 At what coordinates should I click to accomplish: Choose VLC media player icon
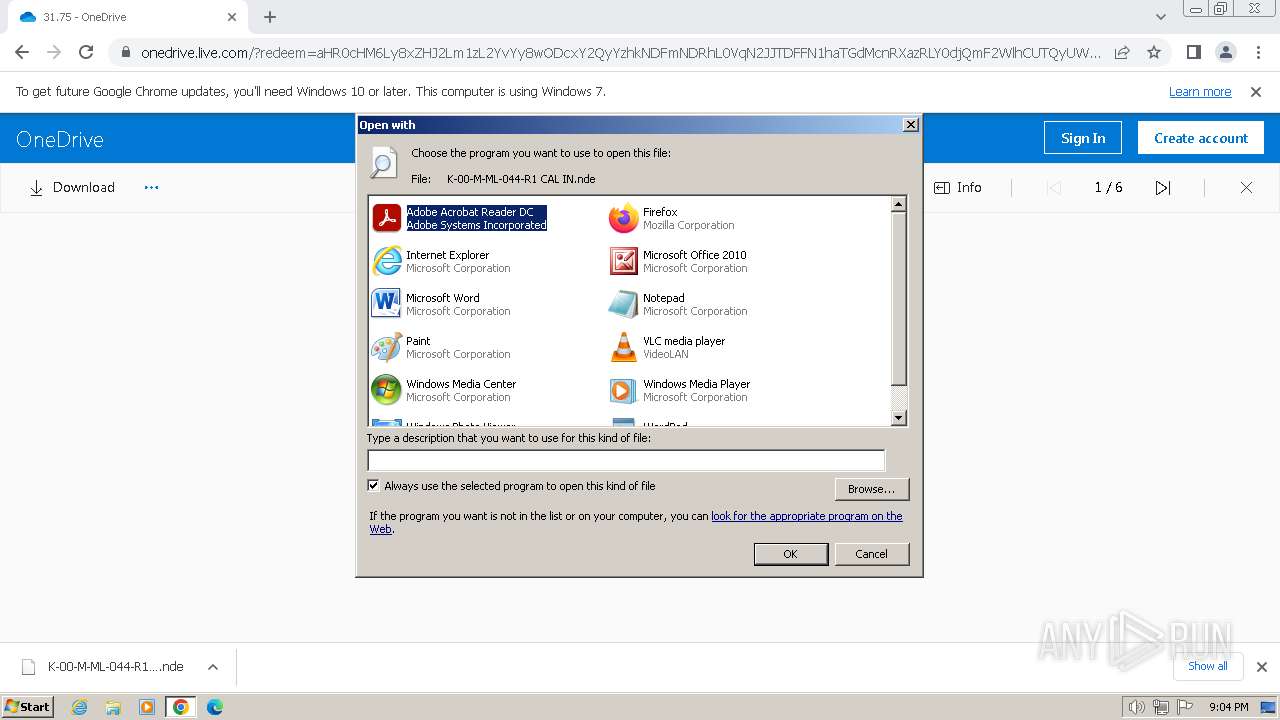click(x=623, y=347)
